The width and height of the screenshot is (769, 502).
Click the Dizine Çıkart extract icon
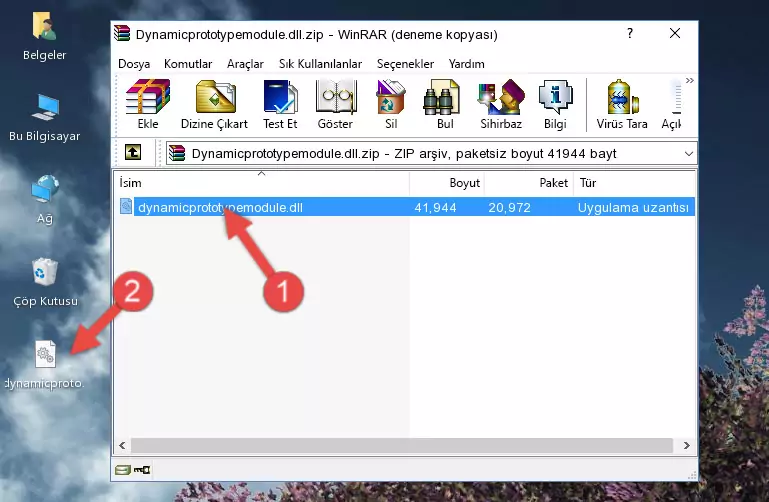click(214, 104)
